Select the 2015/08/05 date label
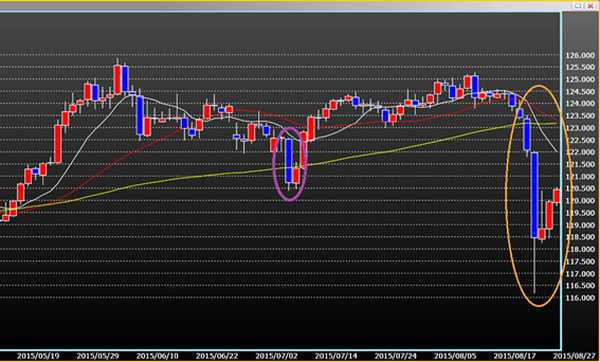The image size is (600, 362). pos(456,356)
